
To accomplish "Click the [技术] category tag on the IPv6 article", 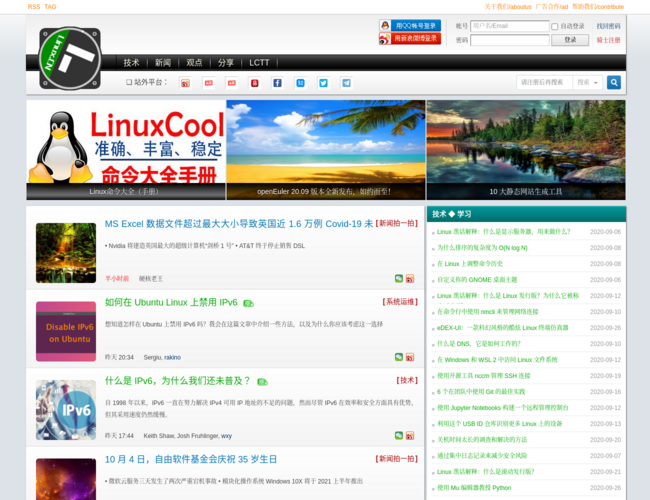I will coord(407,380).
